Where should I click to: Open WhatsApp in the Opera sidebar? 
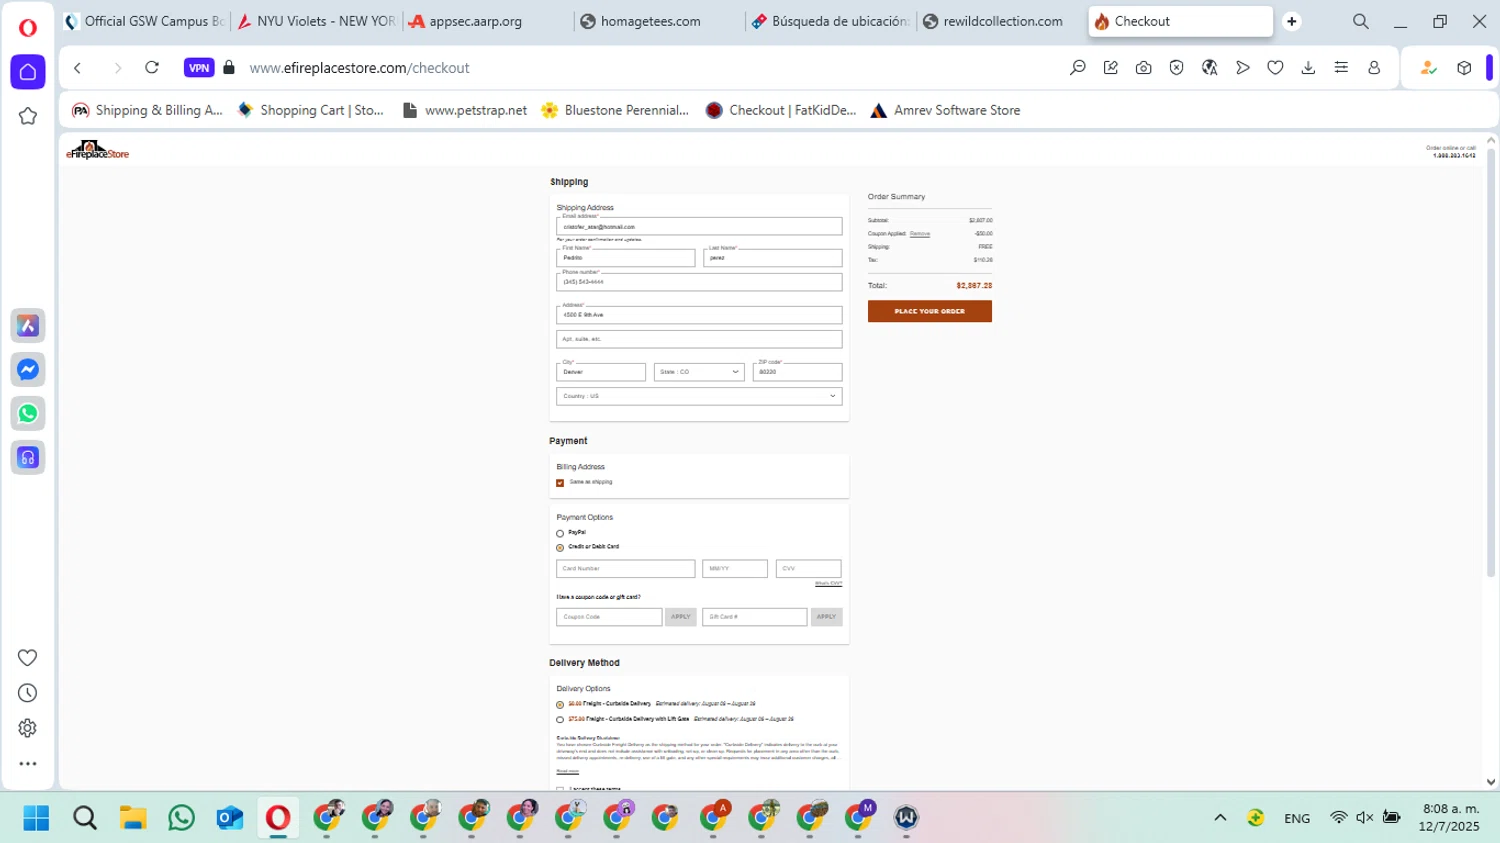click(28, 414)
